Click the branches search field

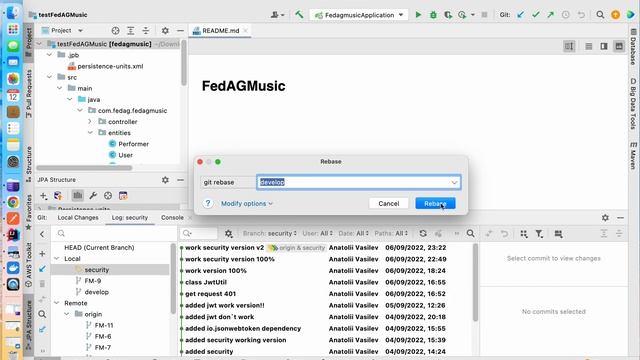(x=114, y=233)
